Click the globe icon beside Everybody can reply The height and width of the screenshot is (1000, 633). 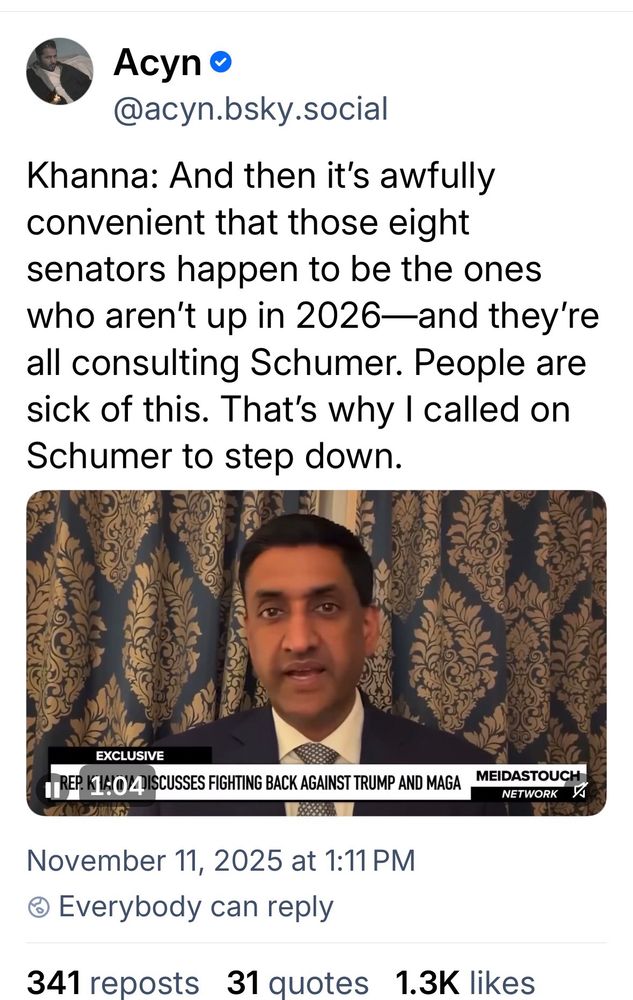click(x=39, y=906)
